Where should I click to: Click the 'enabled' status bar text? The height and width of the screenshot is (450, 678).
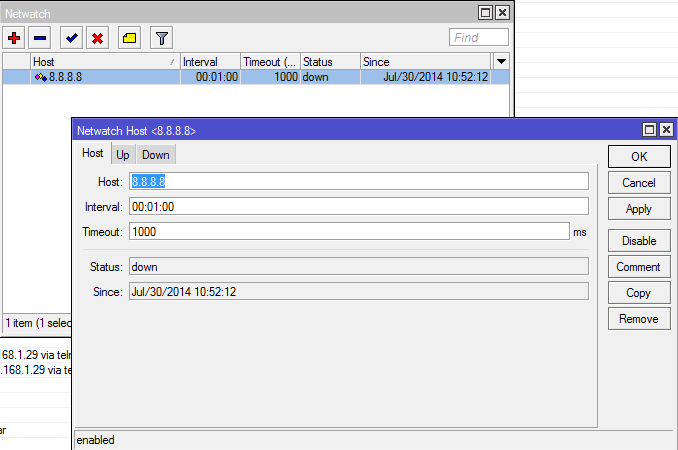pos(96,440)
